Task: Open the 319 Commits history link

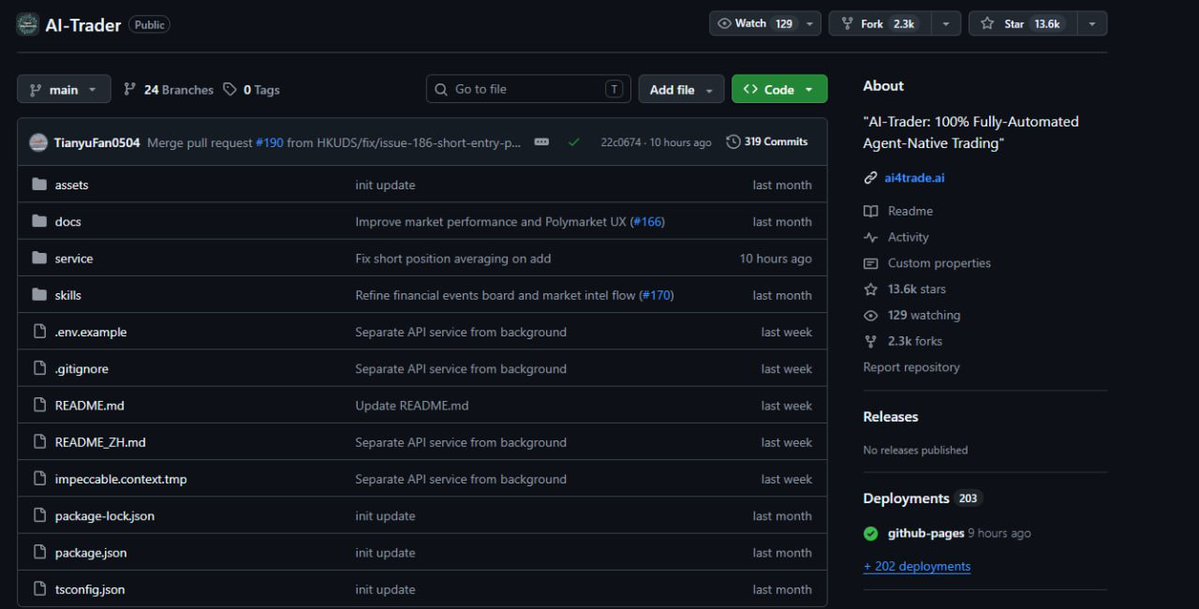Action: (767, 142)
